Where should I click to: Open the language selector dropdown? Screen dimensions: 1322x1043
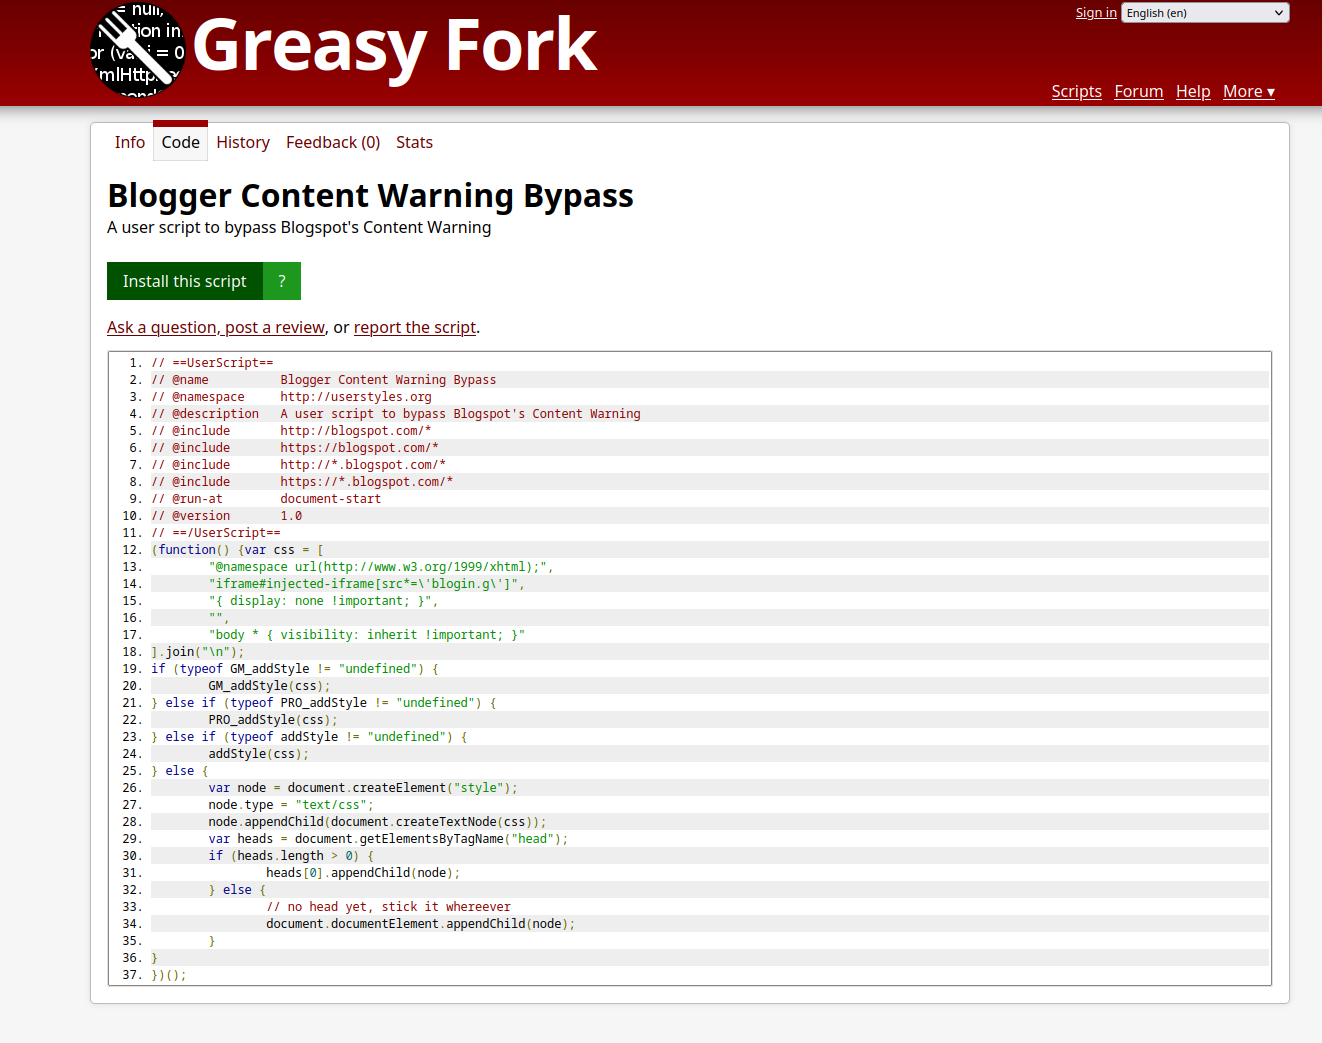click(1204, 13)
